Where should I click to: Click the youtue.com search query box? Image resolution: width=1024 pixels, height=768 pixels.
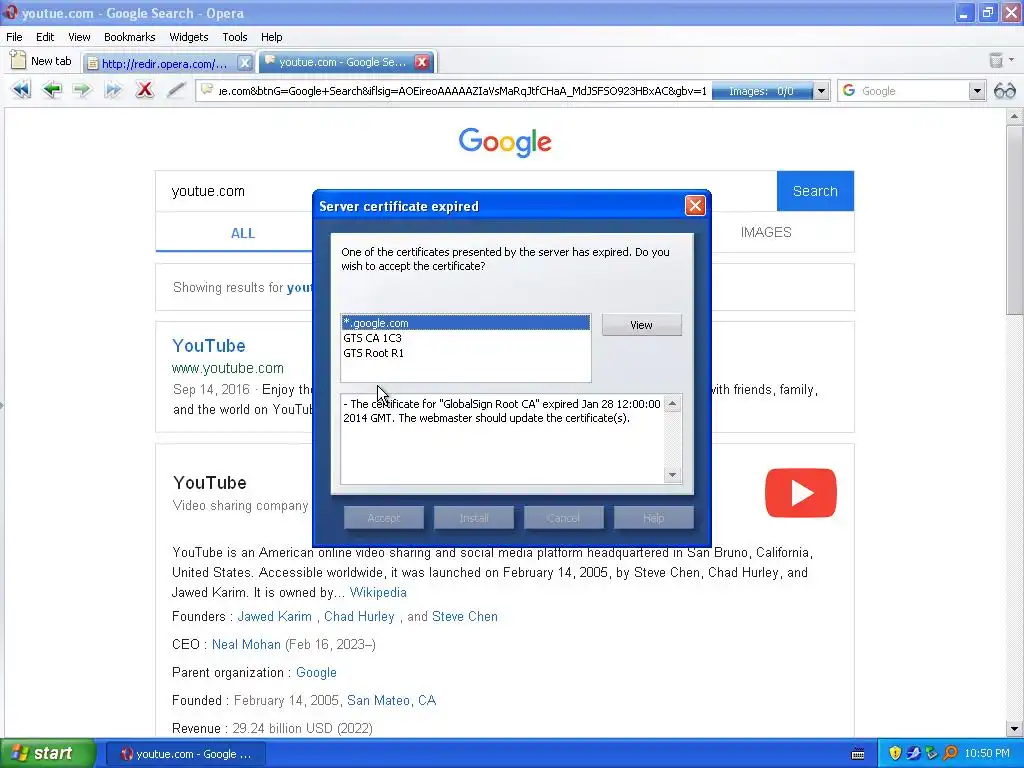pos(466,191)
